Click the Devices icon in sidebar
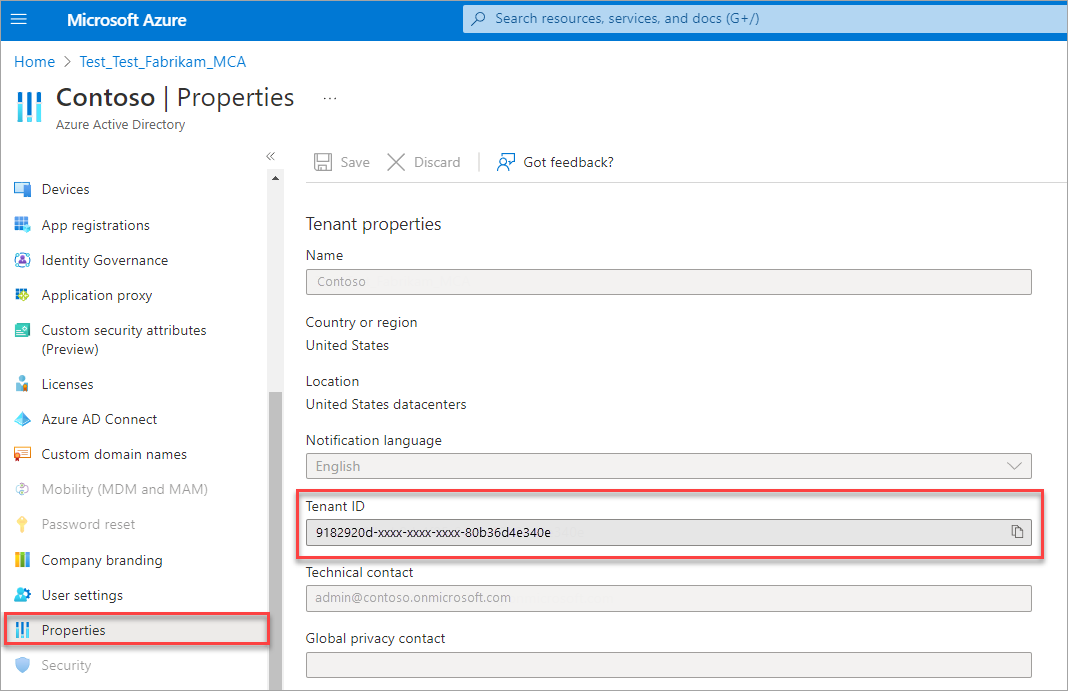 [x=22, y=189]
